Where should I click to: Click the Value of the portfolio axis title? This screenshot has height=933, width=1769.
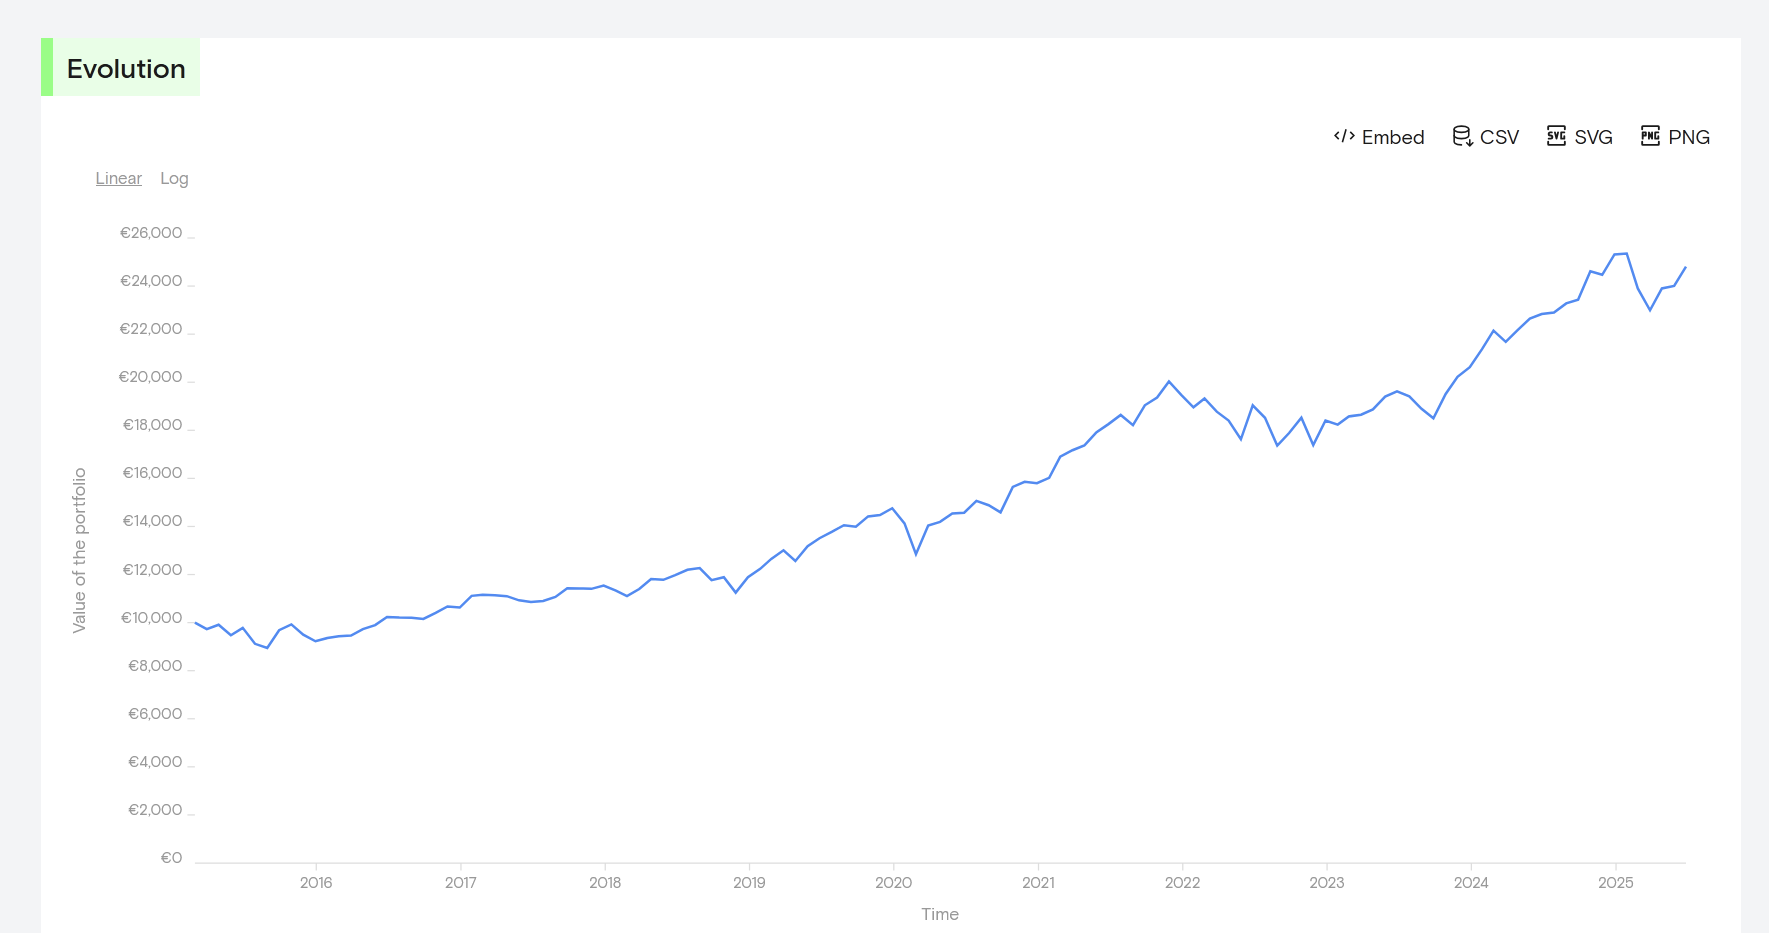[x=80, y=550]
